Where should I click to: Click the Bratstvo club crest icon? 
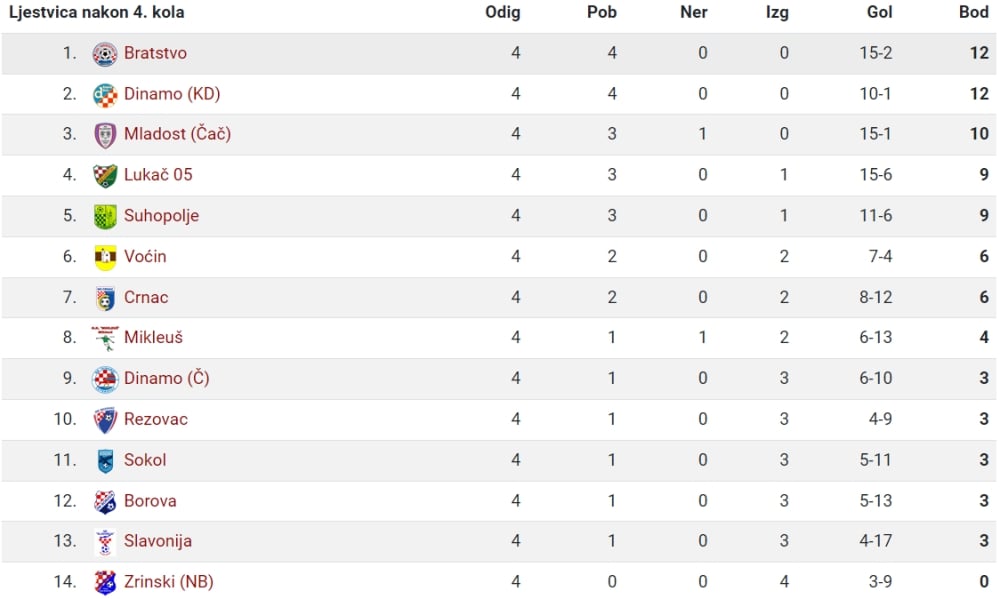point(105,54)
